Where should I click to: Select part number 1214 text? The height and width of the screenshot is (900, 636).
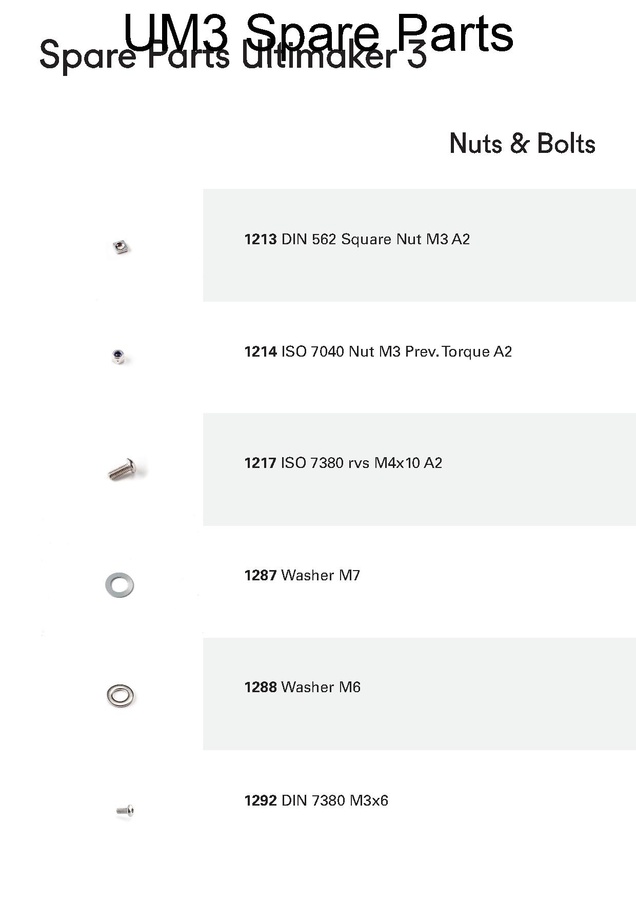[x=260, y=351]
